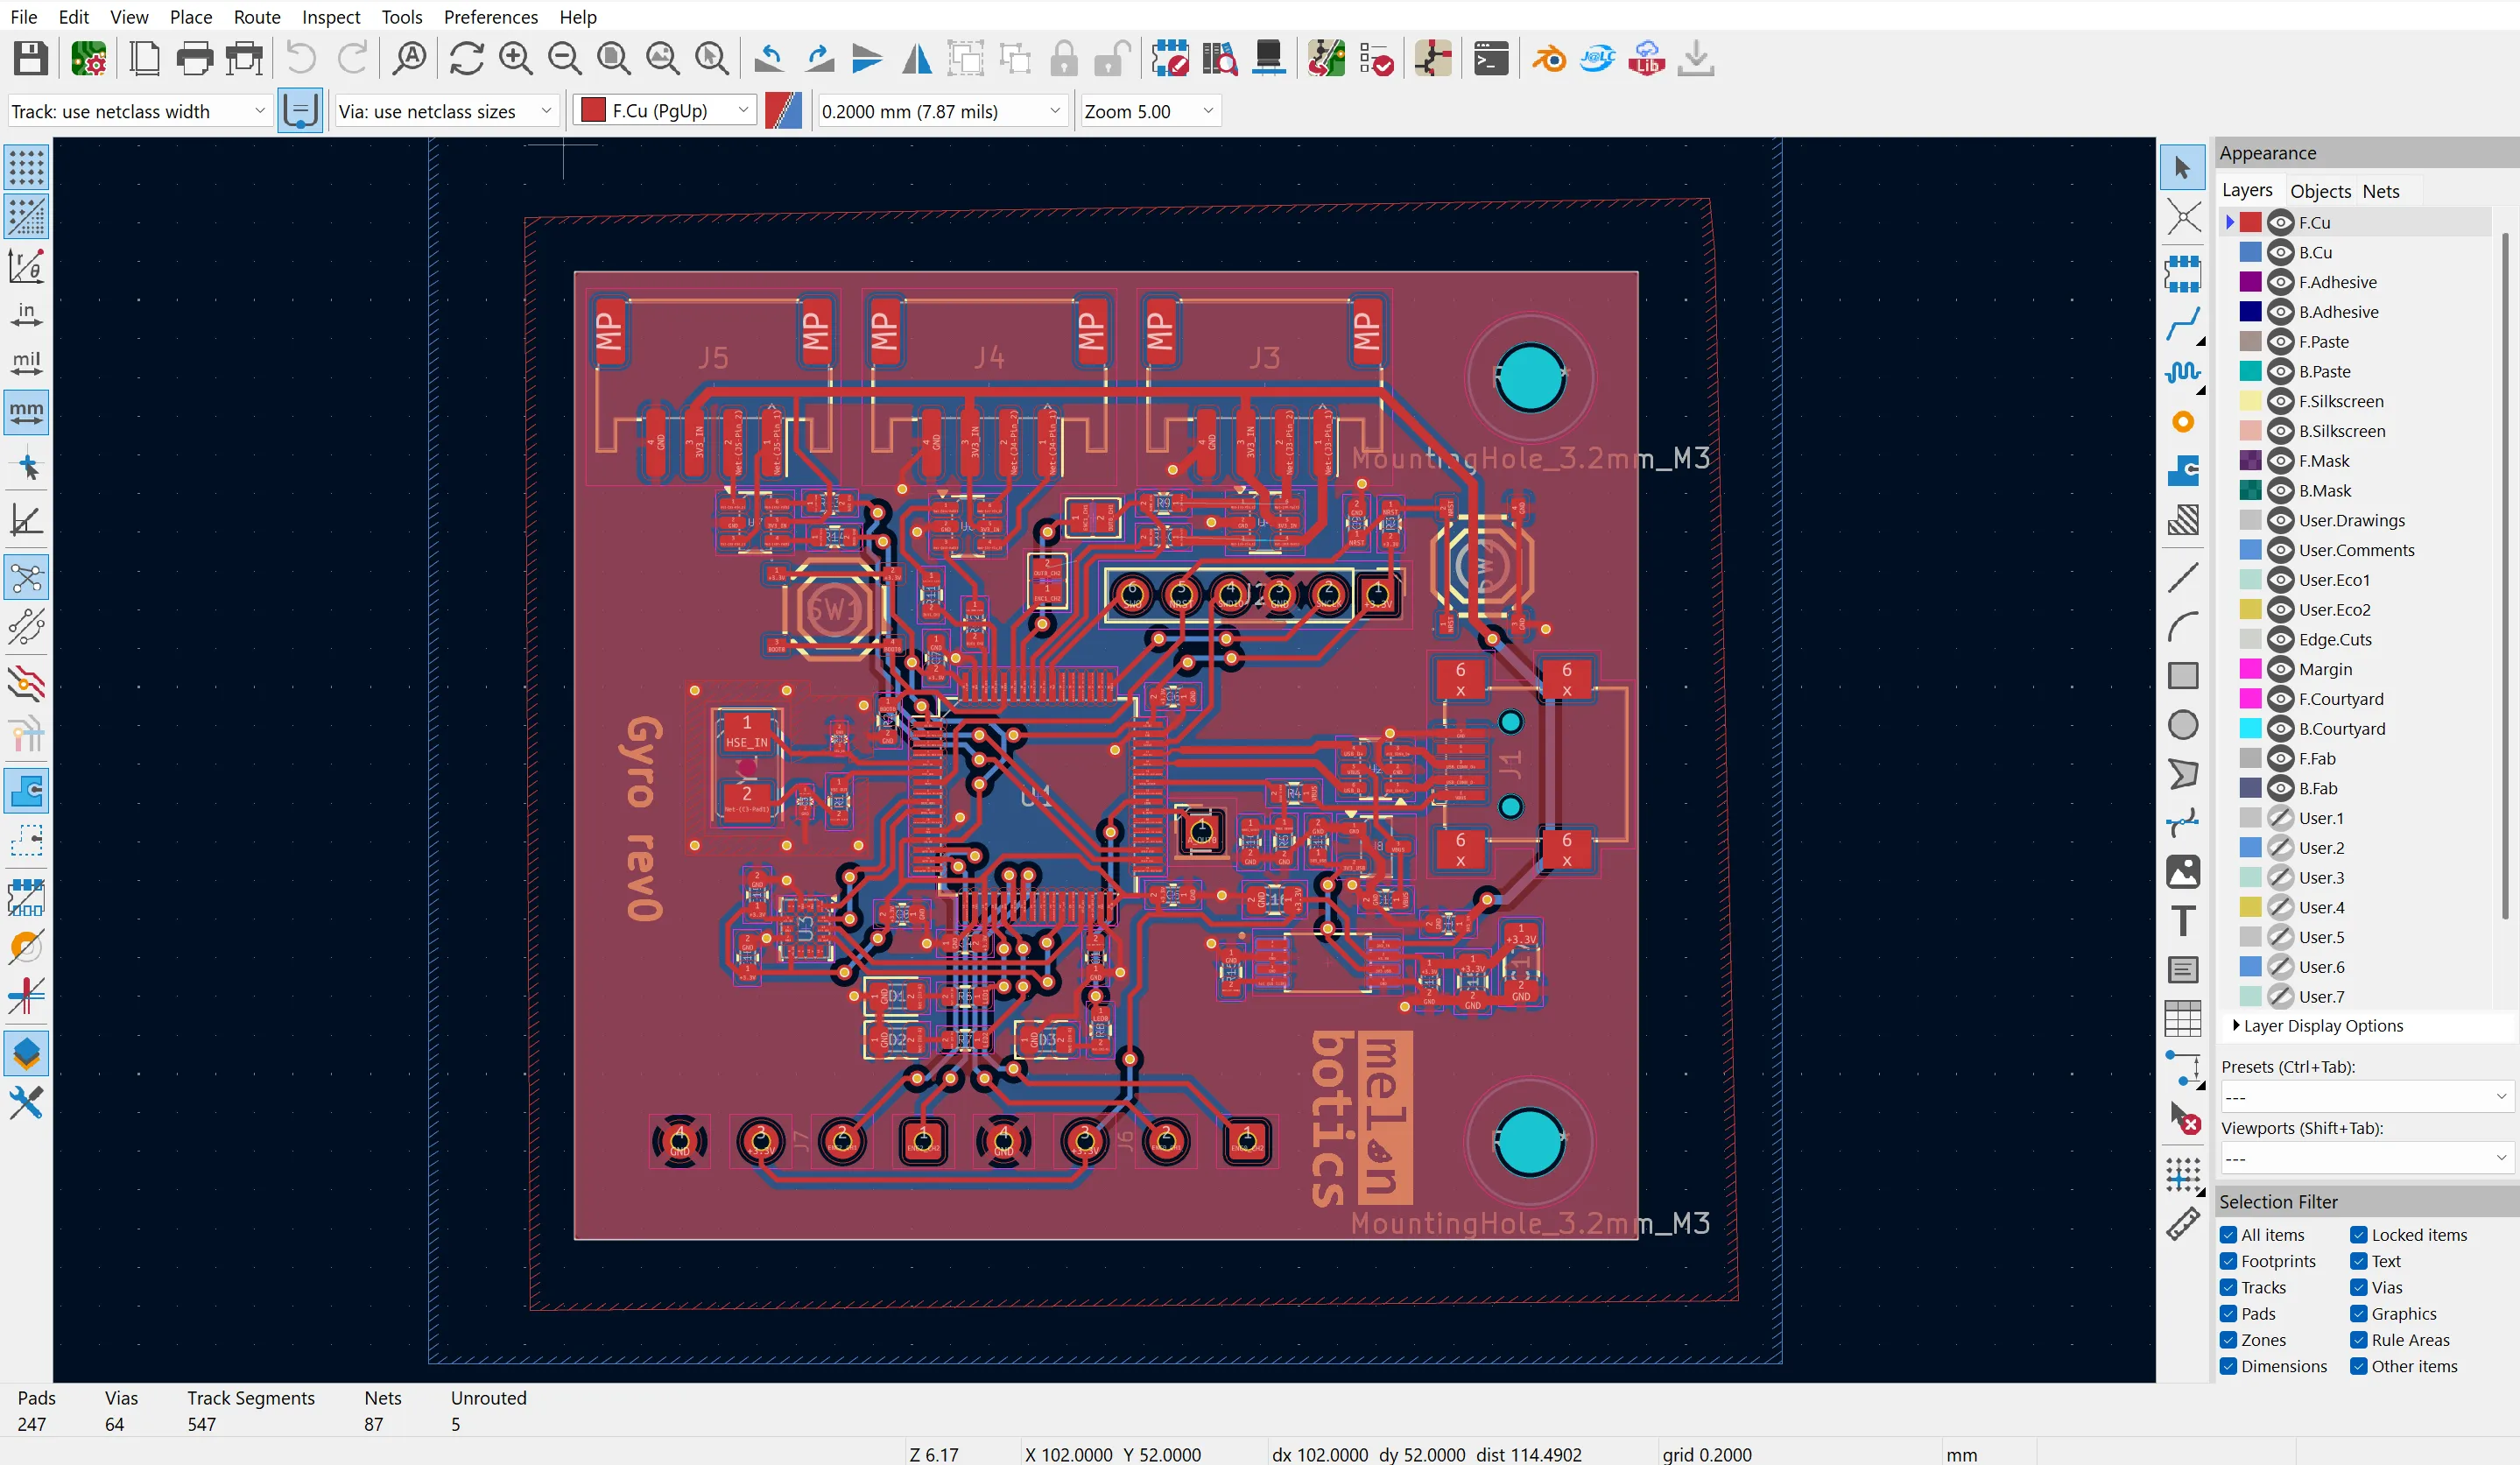Click Rotate counterclockwise icon

coord(769,59)
